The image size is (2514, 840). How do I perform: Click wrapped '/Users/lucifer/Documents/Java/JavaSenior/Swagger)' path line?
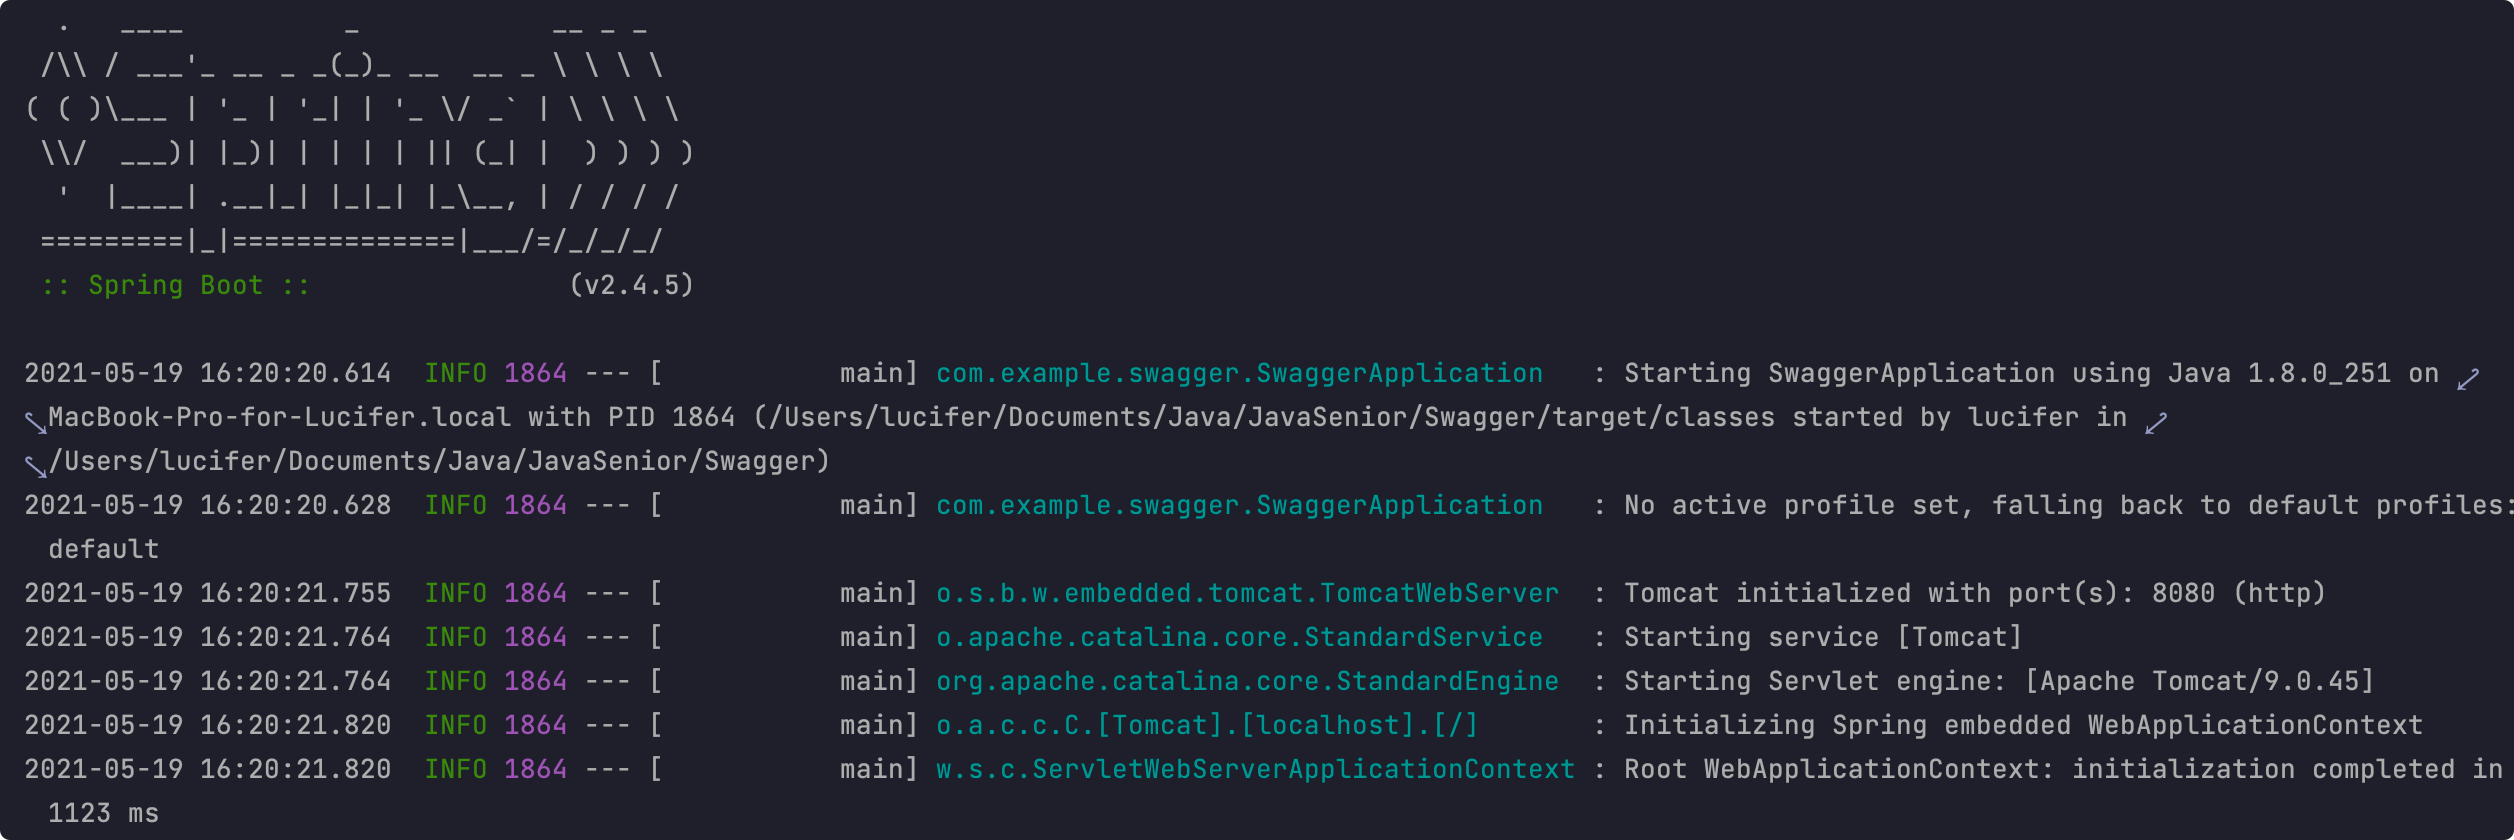click(x=440, y=461)
